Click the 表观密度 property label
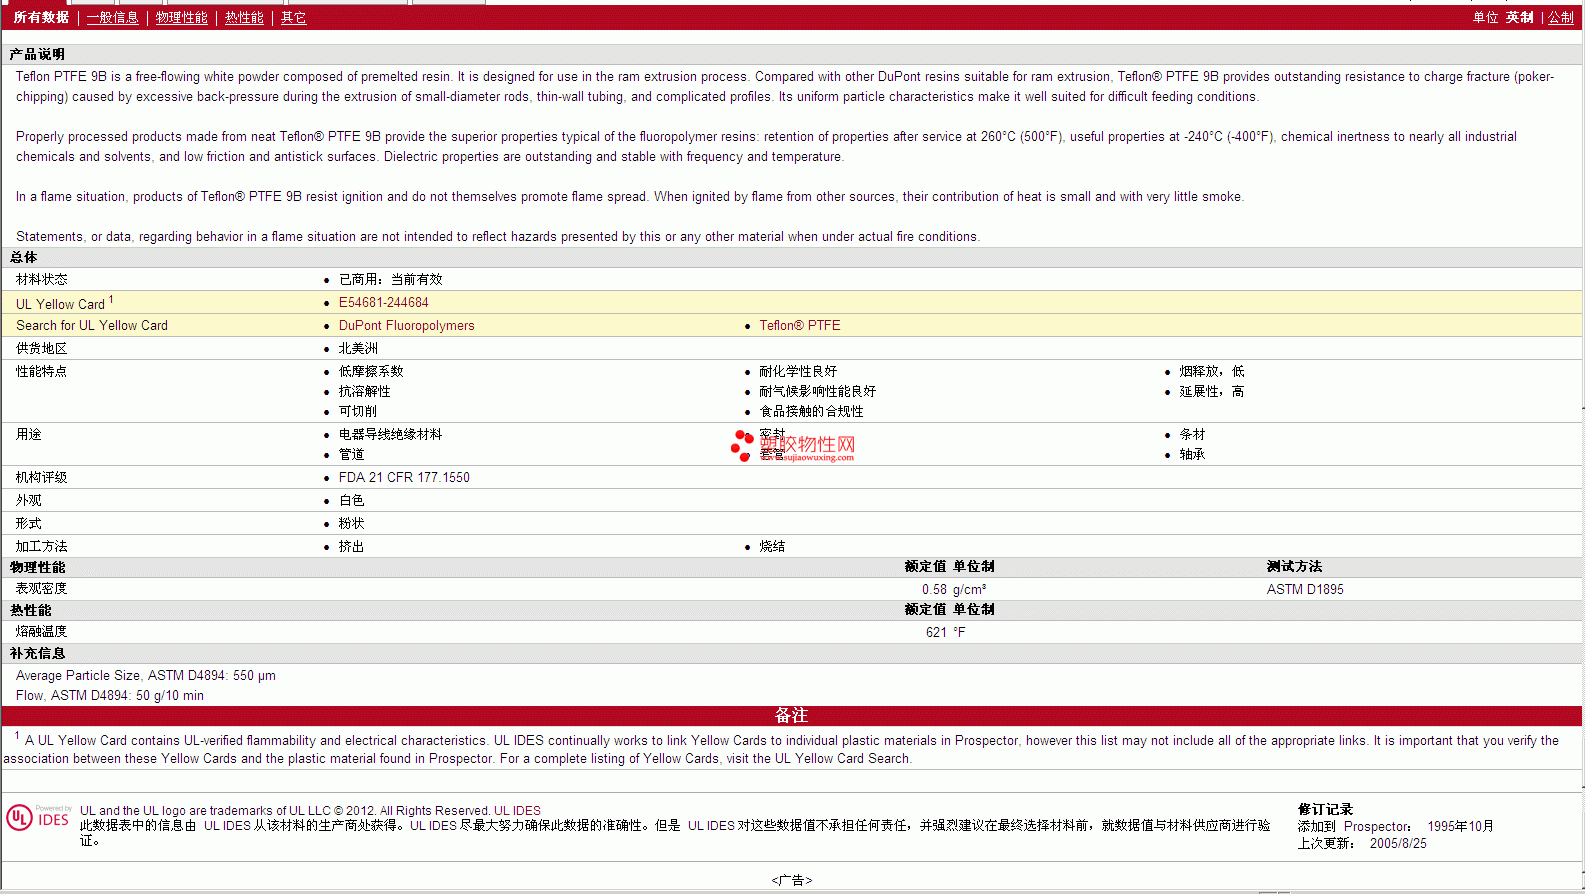 coord(42,589)
